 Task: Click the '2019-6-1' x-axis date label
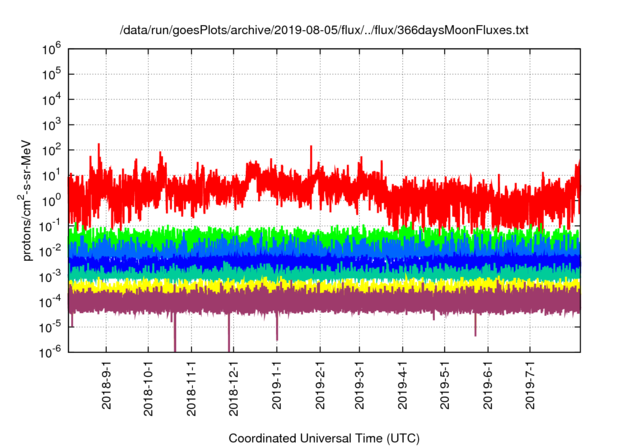click(488, 384)
